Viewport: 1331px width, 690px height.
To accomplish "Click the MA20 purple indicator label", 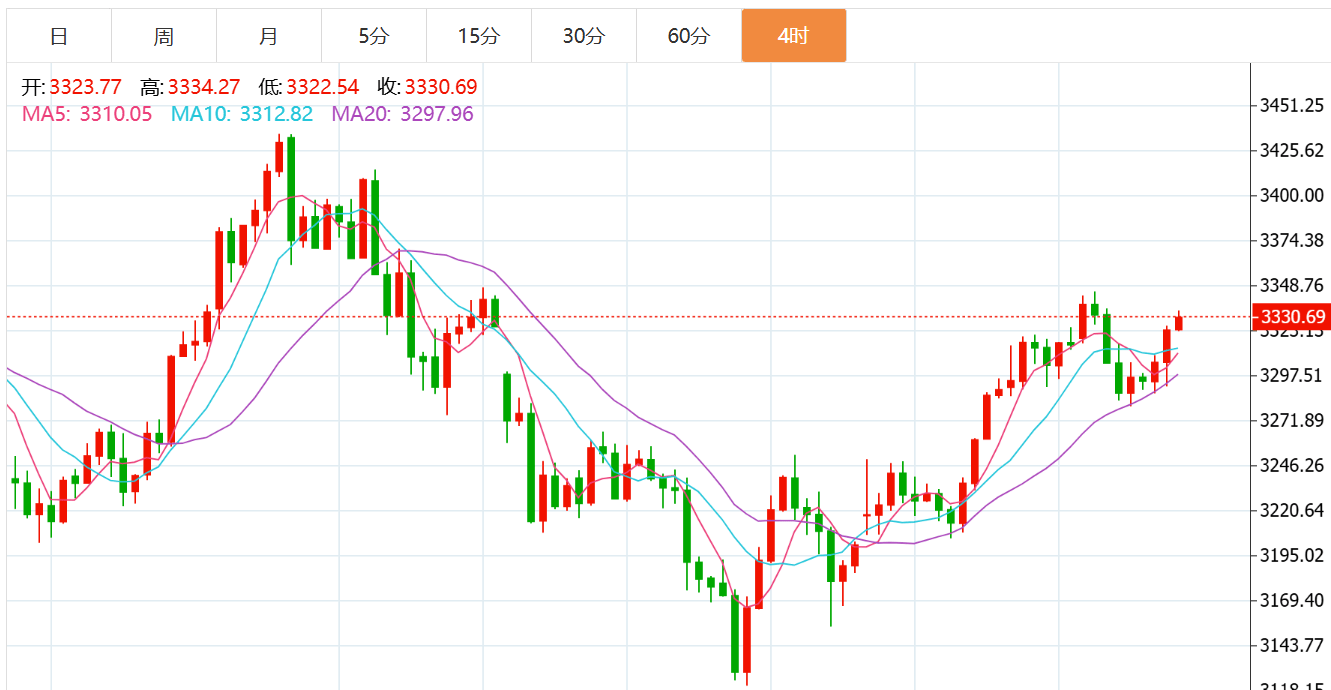I will click(402, 114).
